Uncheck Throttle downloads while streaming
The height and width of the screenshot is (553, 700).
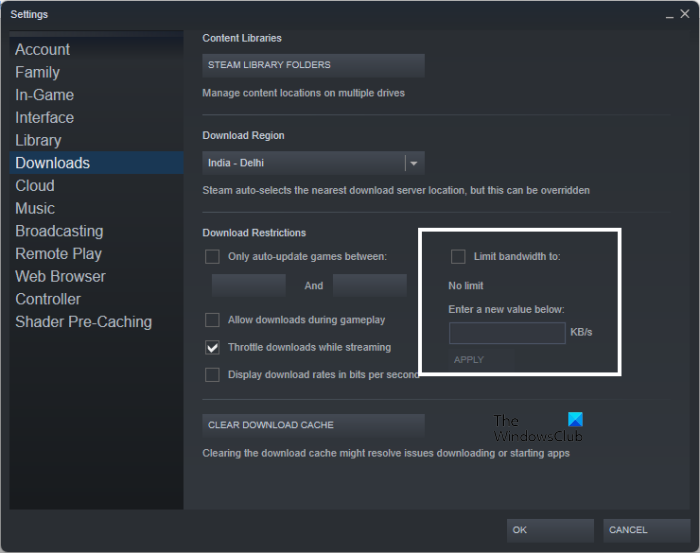(212, 347)
